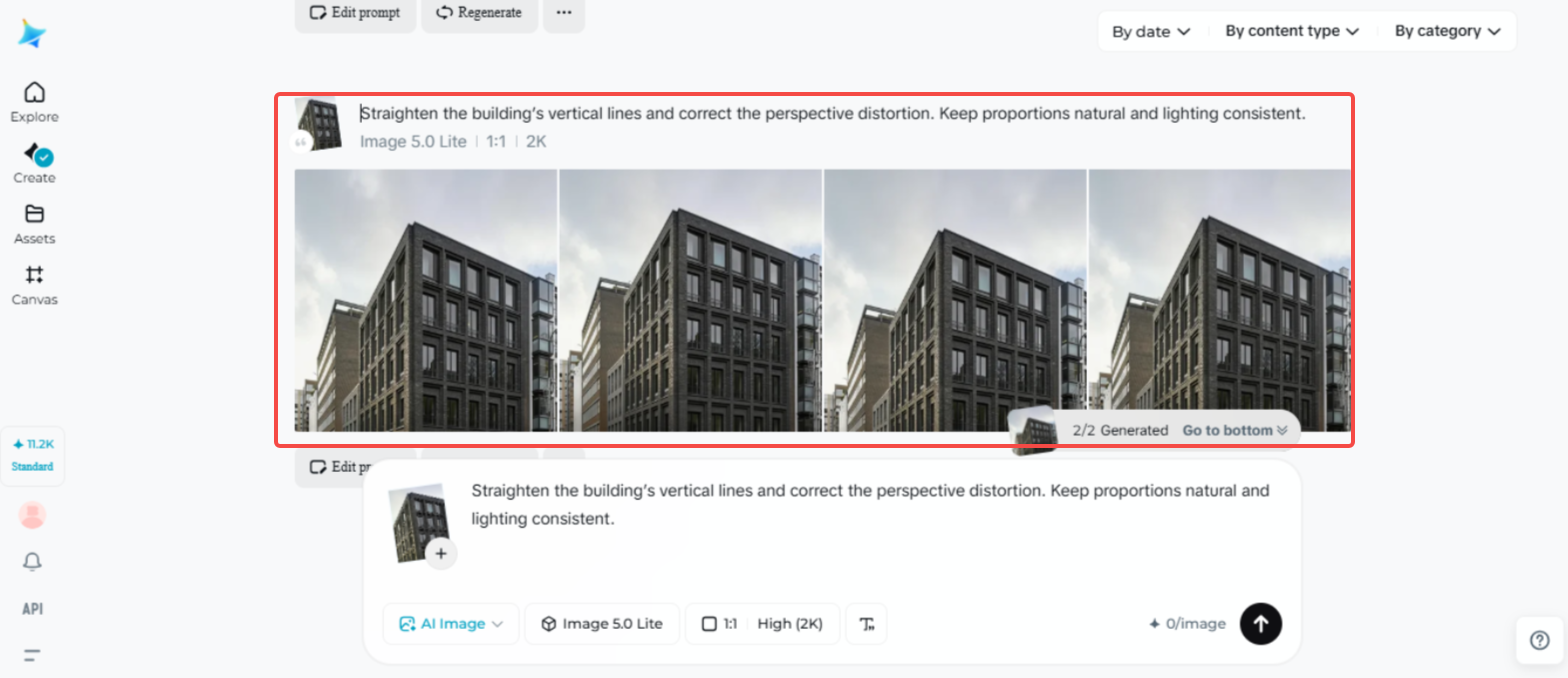Open the Create section
This screenshot has height=678, width=1568.
click(x=34, y=163)
